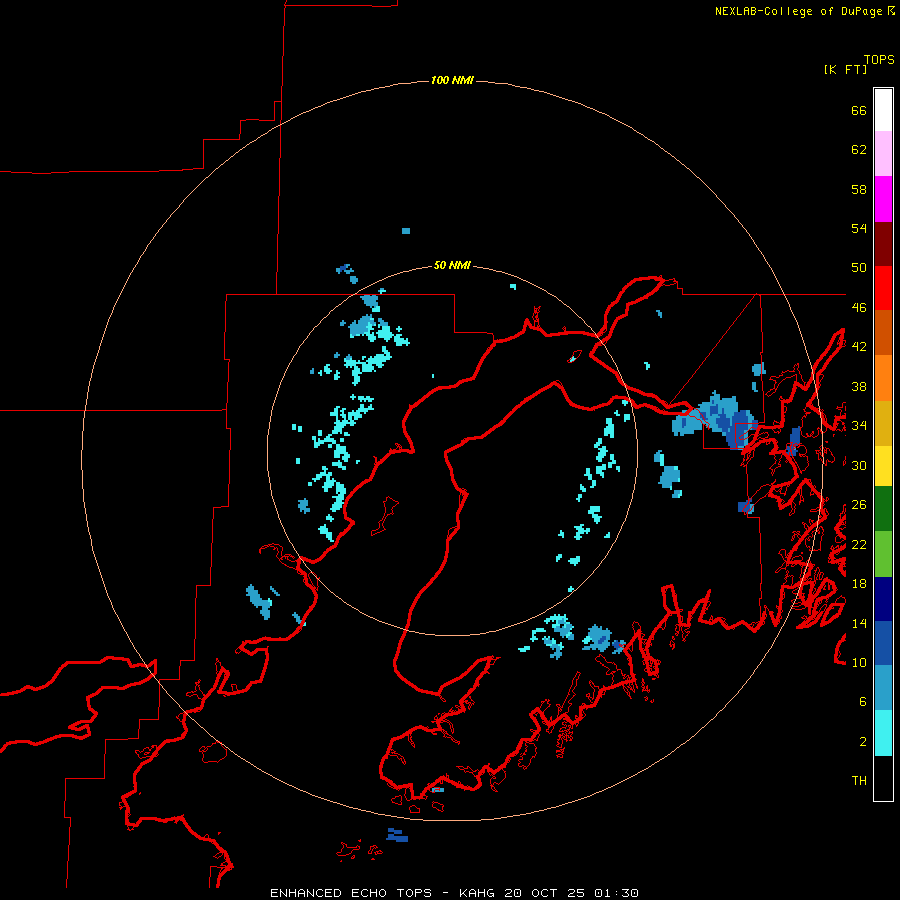Click the dark orange legend swatch
Screen dimensions: 900x900
(x=883, y=332)
